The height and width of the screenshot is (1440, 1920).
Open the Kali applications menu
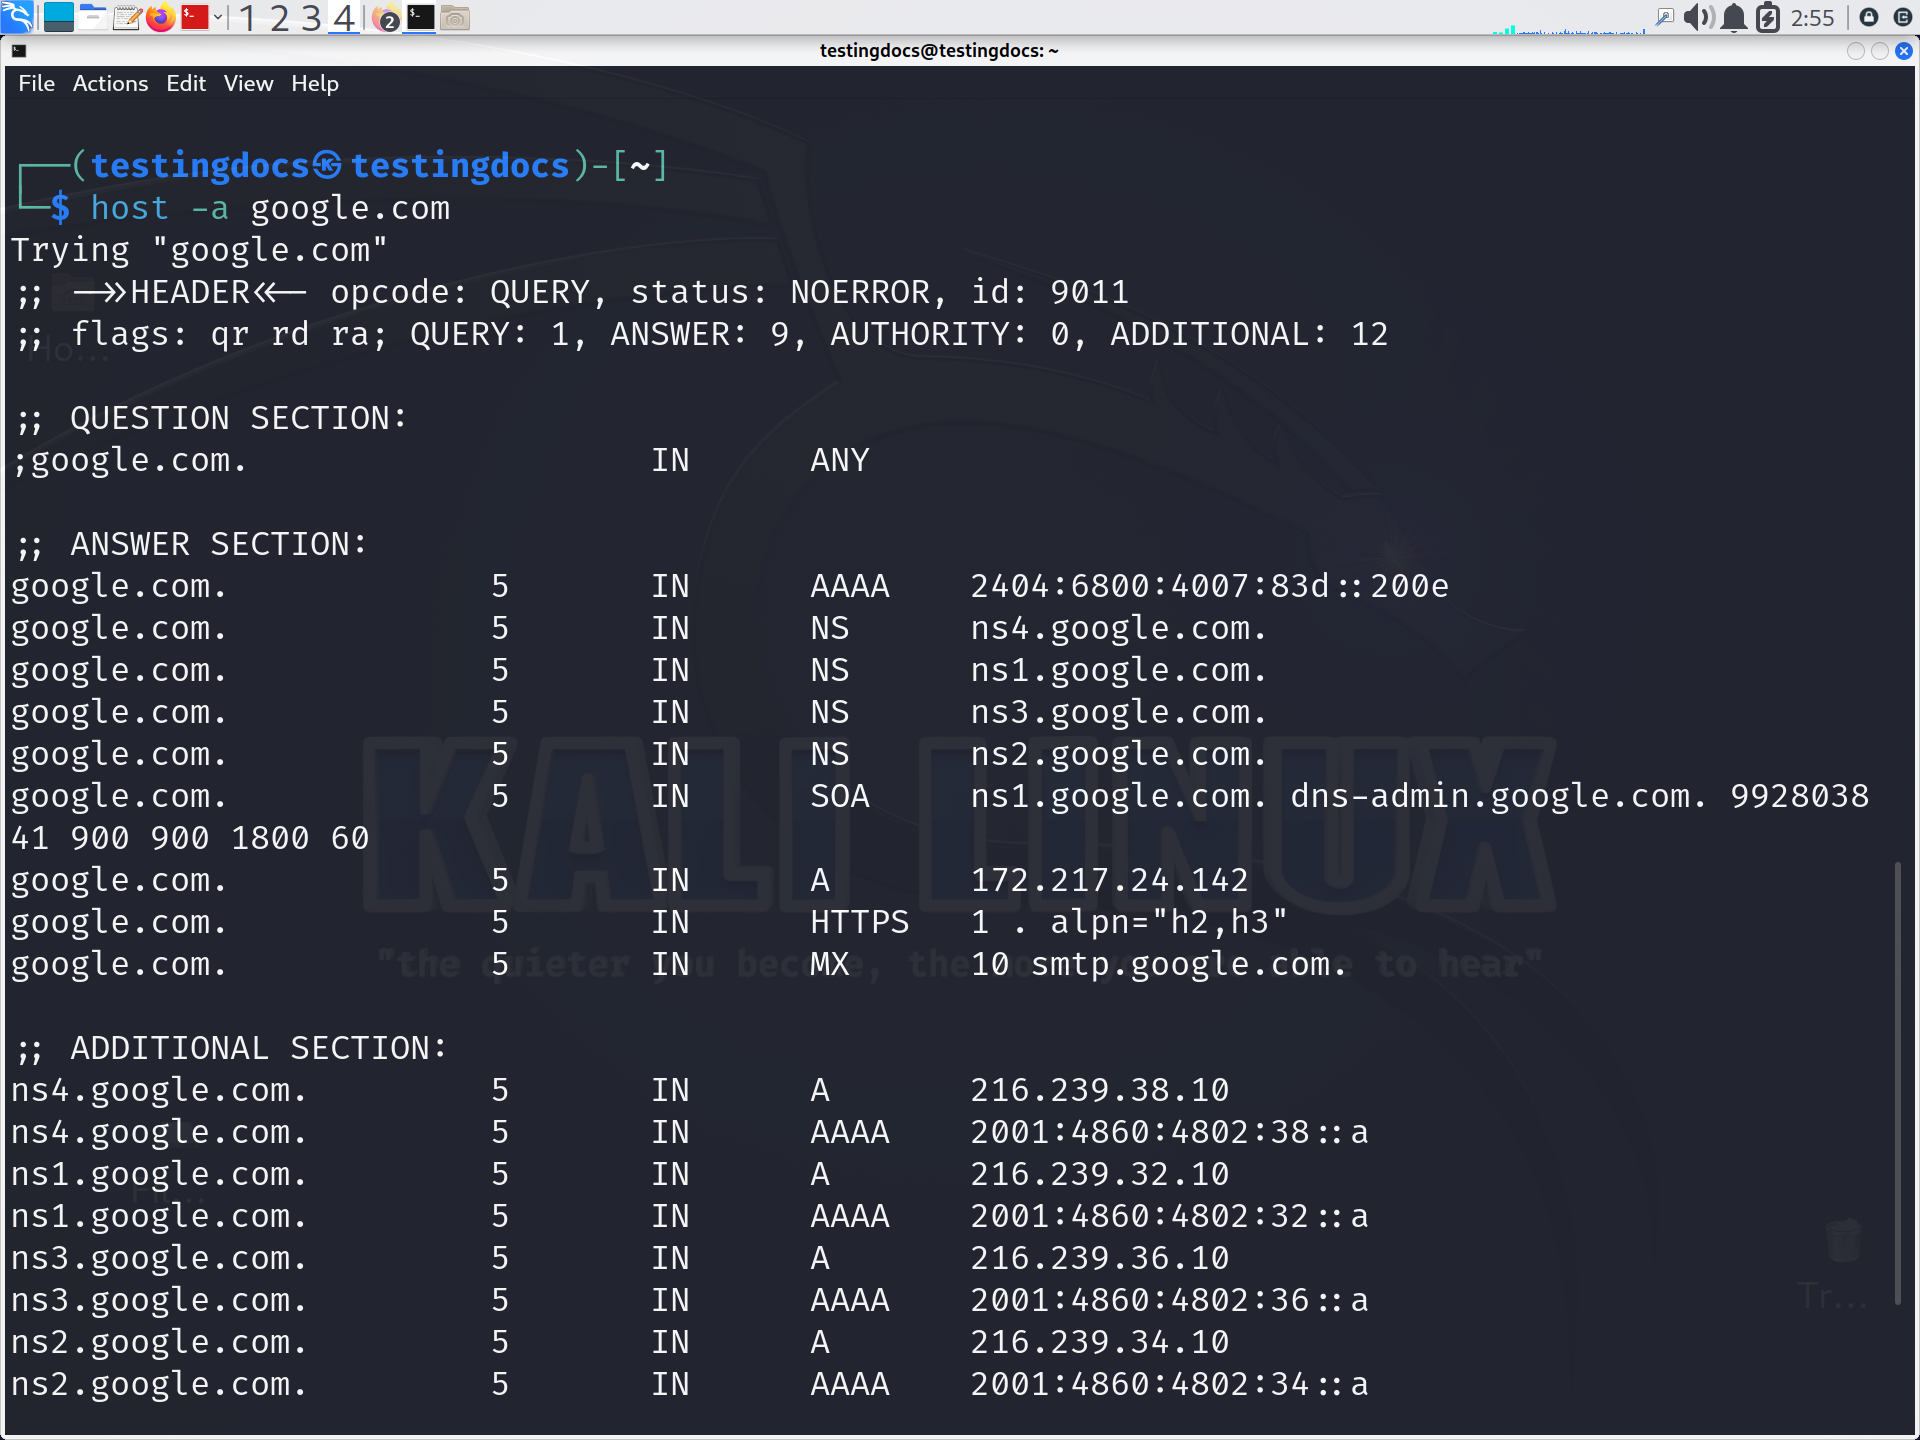point(17,17)
